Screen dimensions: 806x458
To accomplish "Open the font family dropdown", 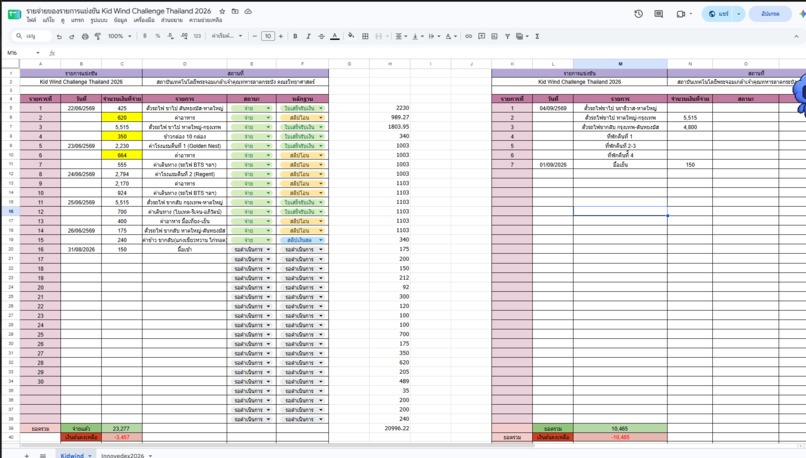I will [x=227, y=36].
